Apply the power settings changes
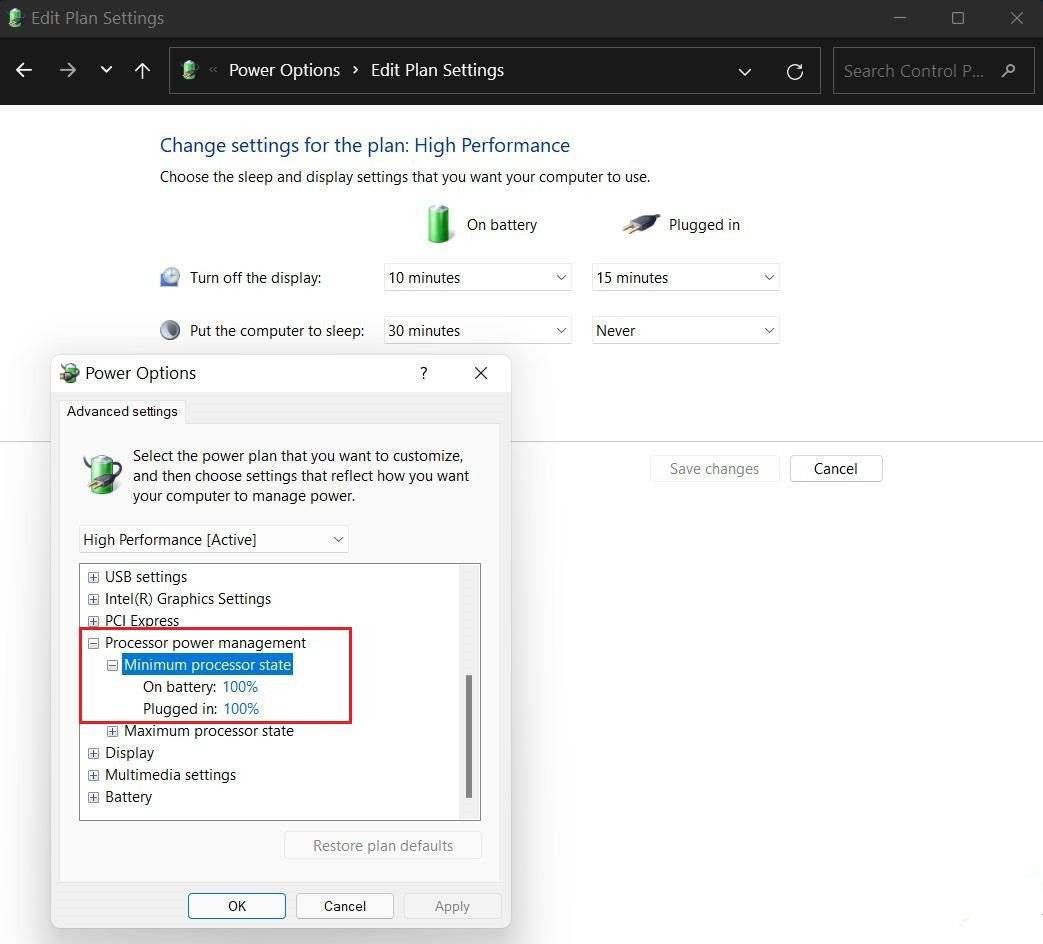Image resolution: width=1043 pixels, height=944 pixels. pos(452,906)
